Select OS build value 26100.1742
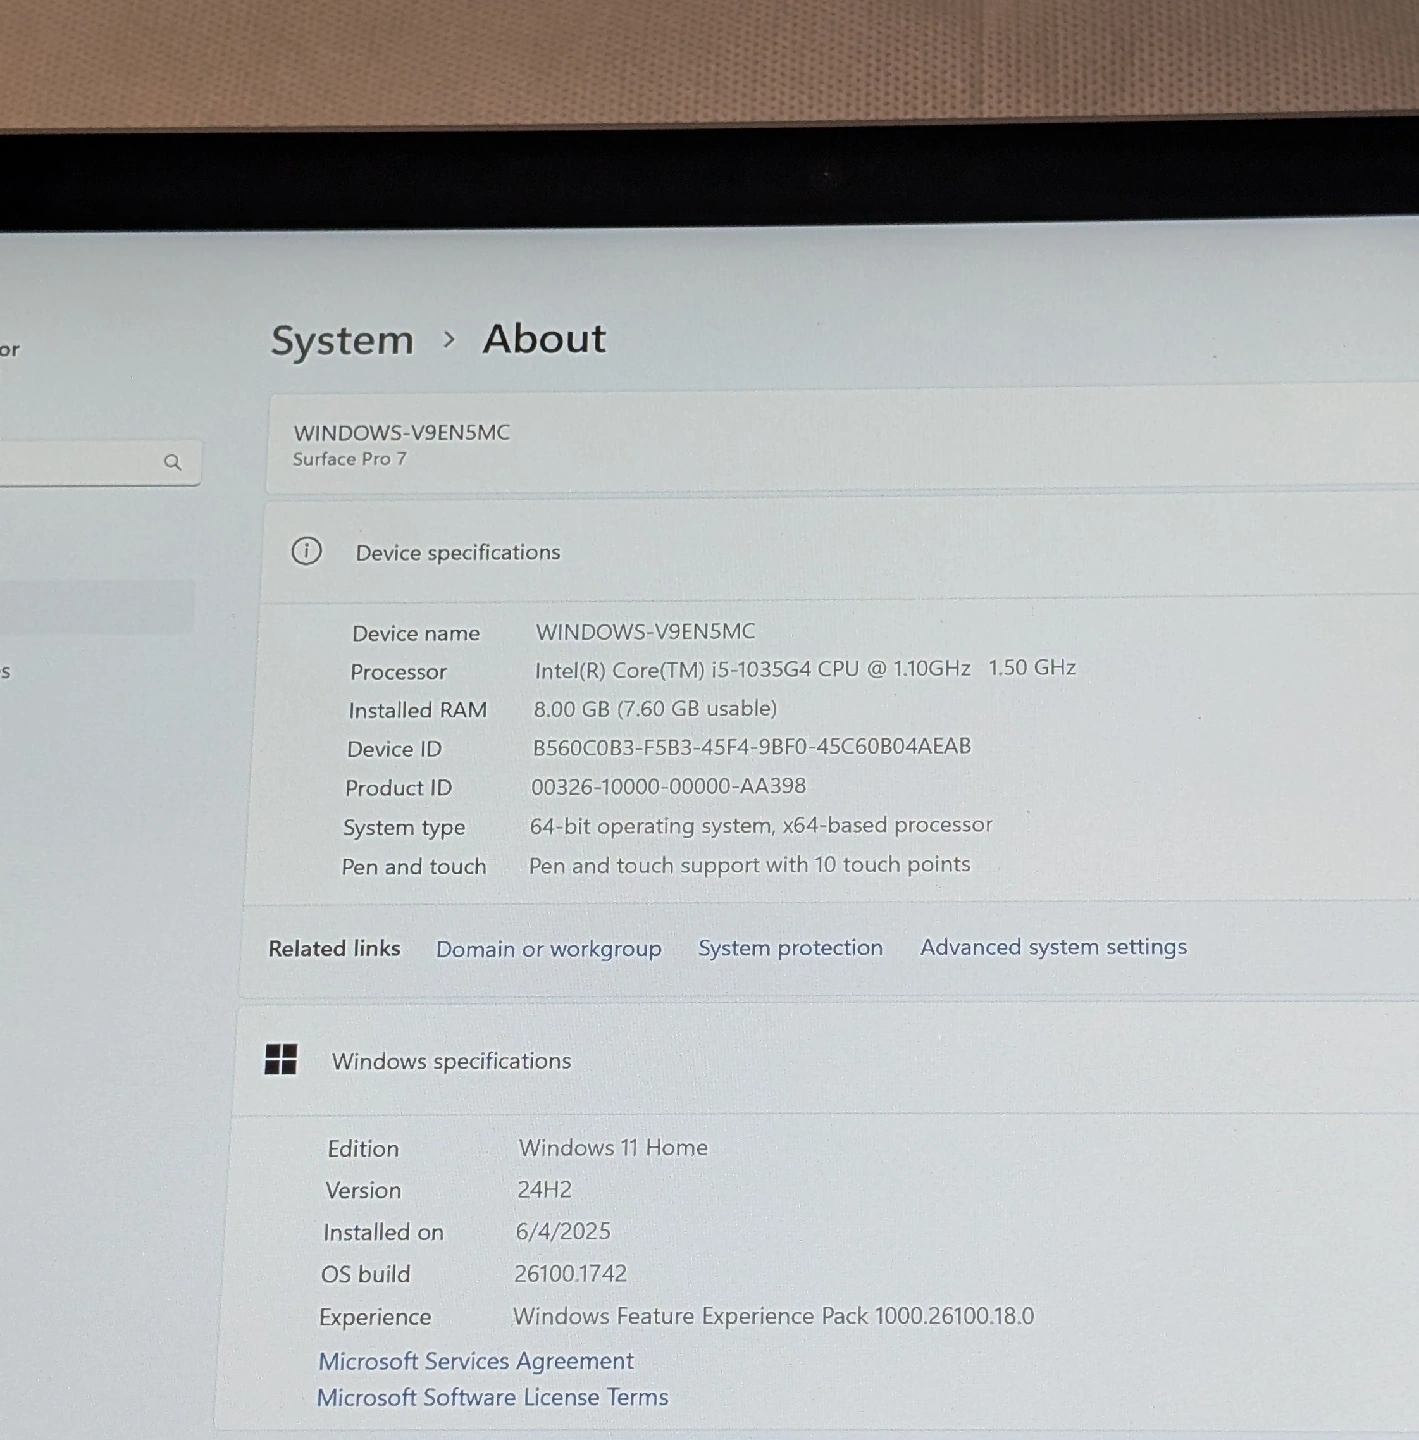This screenshot has height=1440, width=1419. tap(570, 1274)
